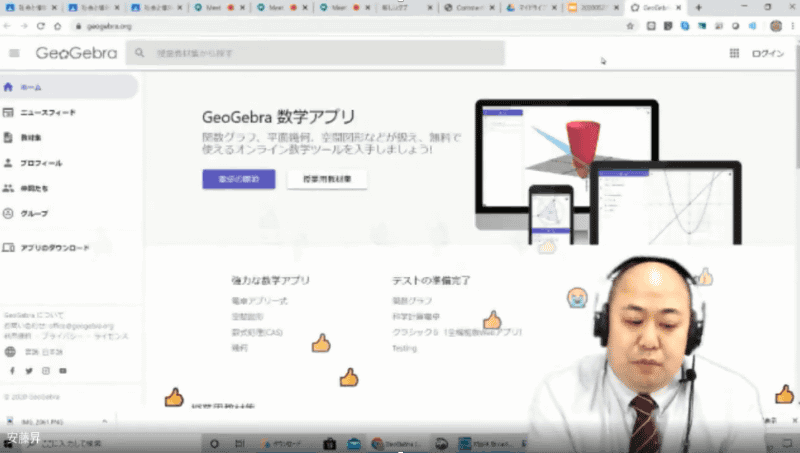The height and width of the screenshot is (453, 800).
Task: Open the クラシック Web app link
Action: [x=457, y=333]
